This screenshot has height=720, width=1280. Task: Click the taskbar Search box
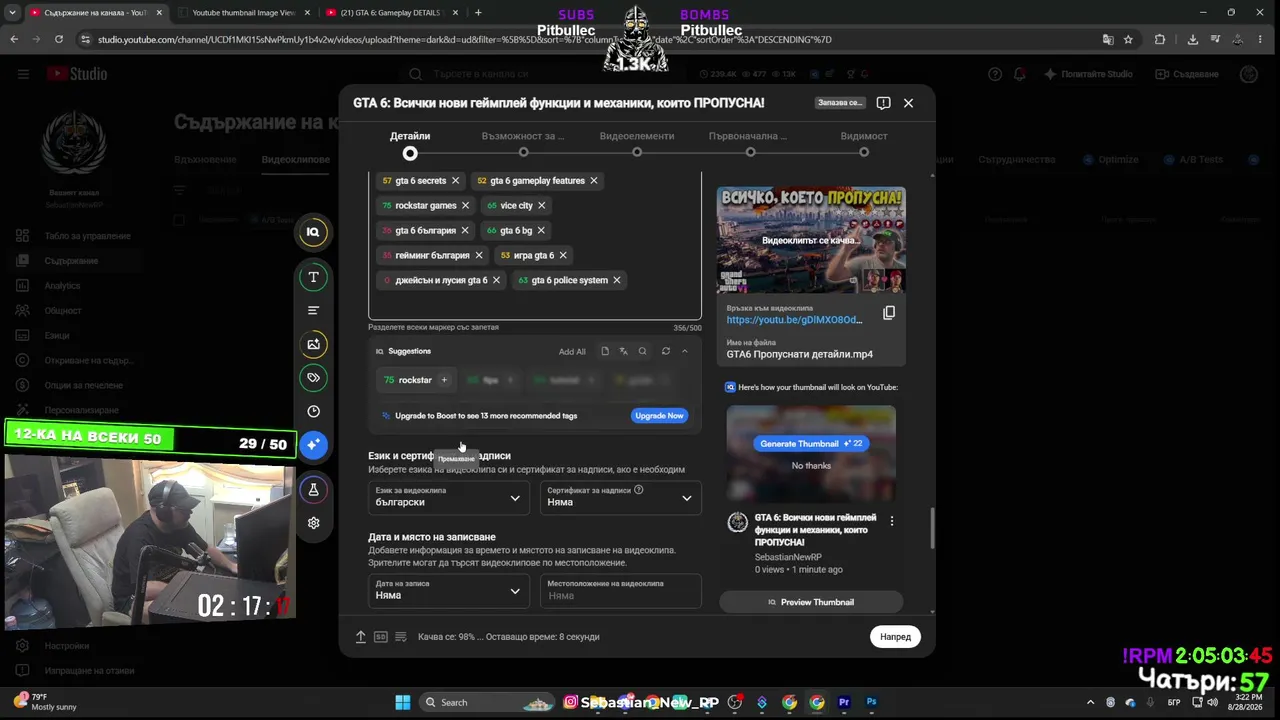coord(488,702)
